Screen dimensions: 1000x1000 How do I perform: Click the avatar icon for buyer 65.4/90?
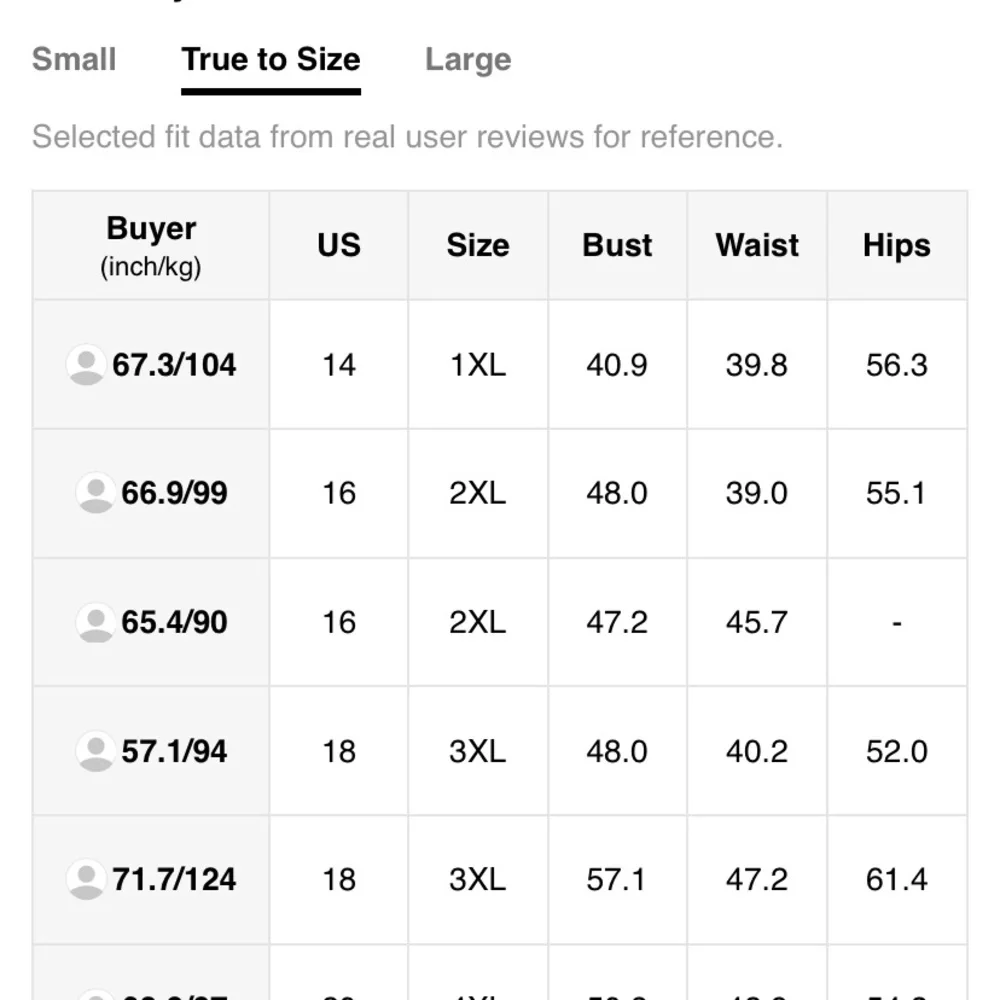pos(96,622)
